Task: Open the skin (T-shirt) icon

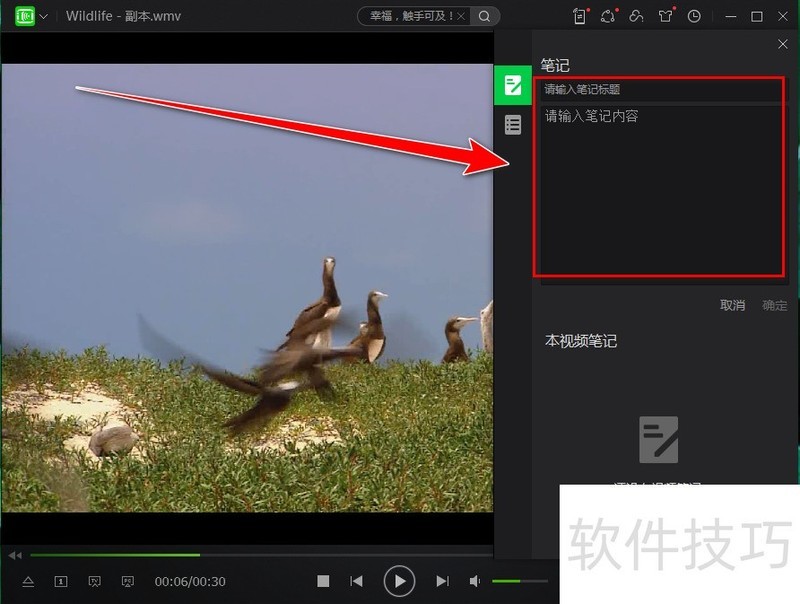Action: tap(666, 17)
